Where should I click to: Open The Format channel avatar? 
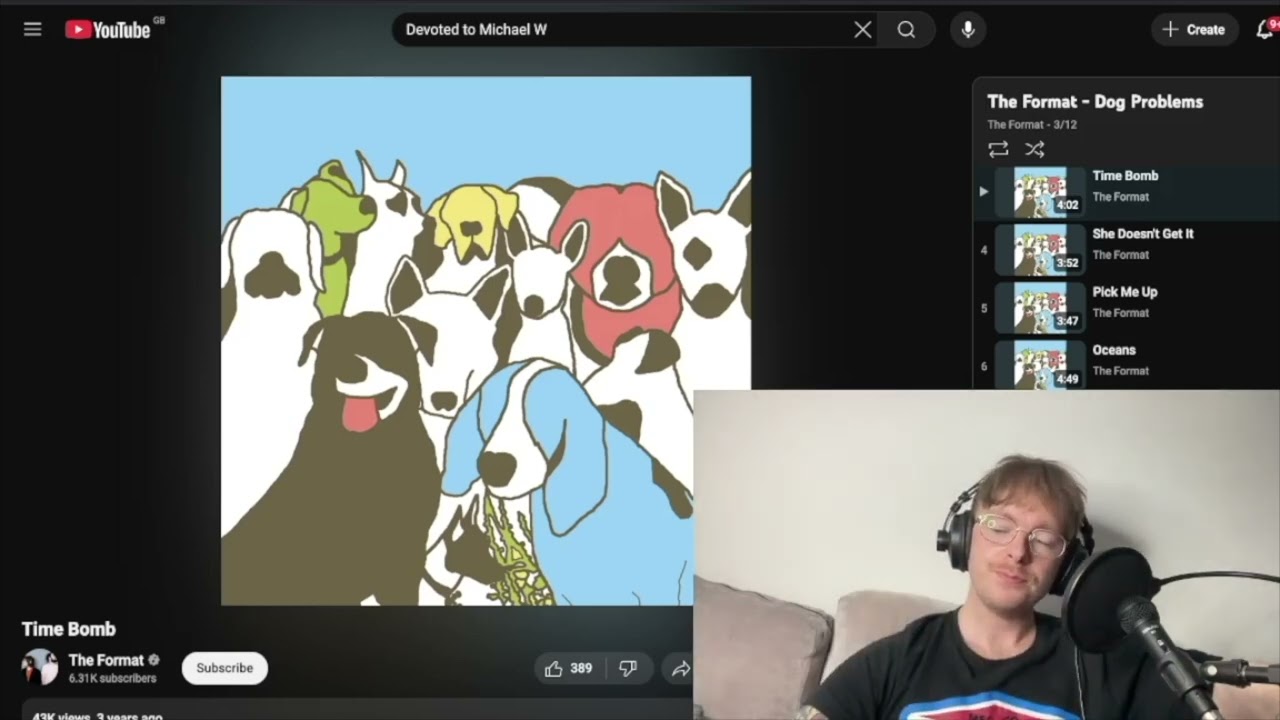(40, 668)
